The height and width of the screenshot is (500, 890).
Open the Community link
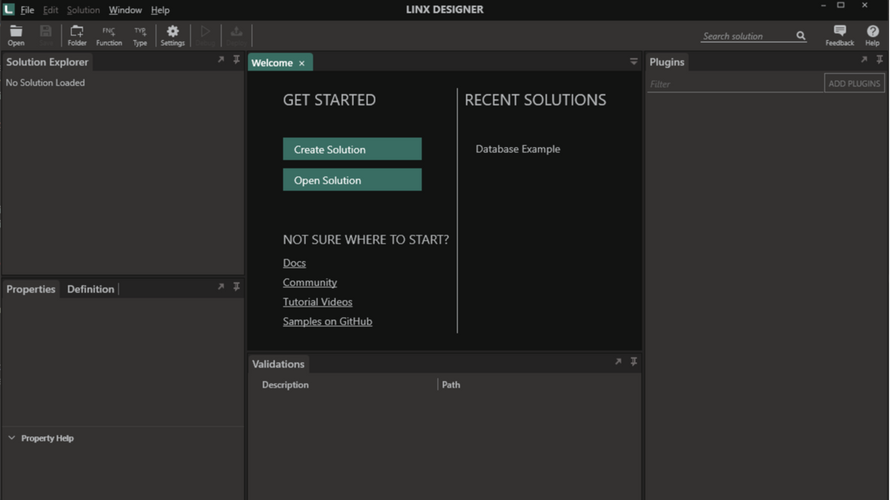point(310,282)
